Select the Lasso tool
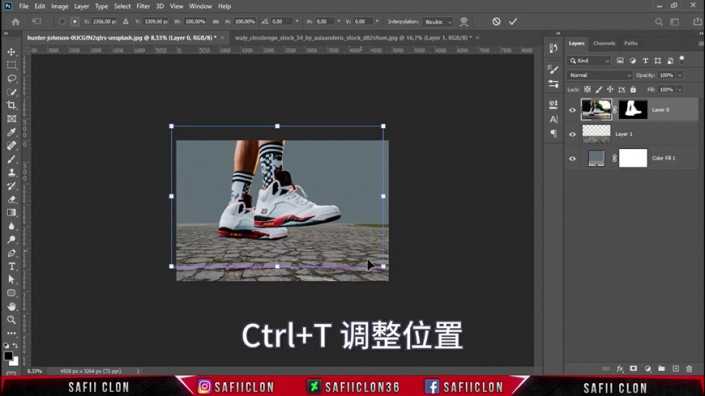Image resolution: width=705 pixels, height=396 pixels. (12, 79)
